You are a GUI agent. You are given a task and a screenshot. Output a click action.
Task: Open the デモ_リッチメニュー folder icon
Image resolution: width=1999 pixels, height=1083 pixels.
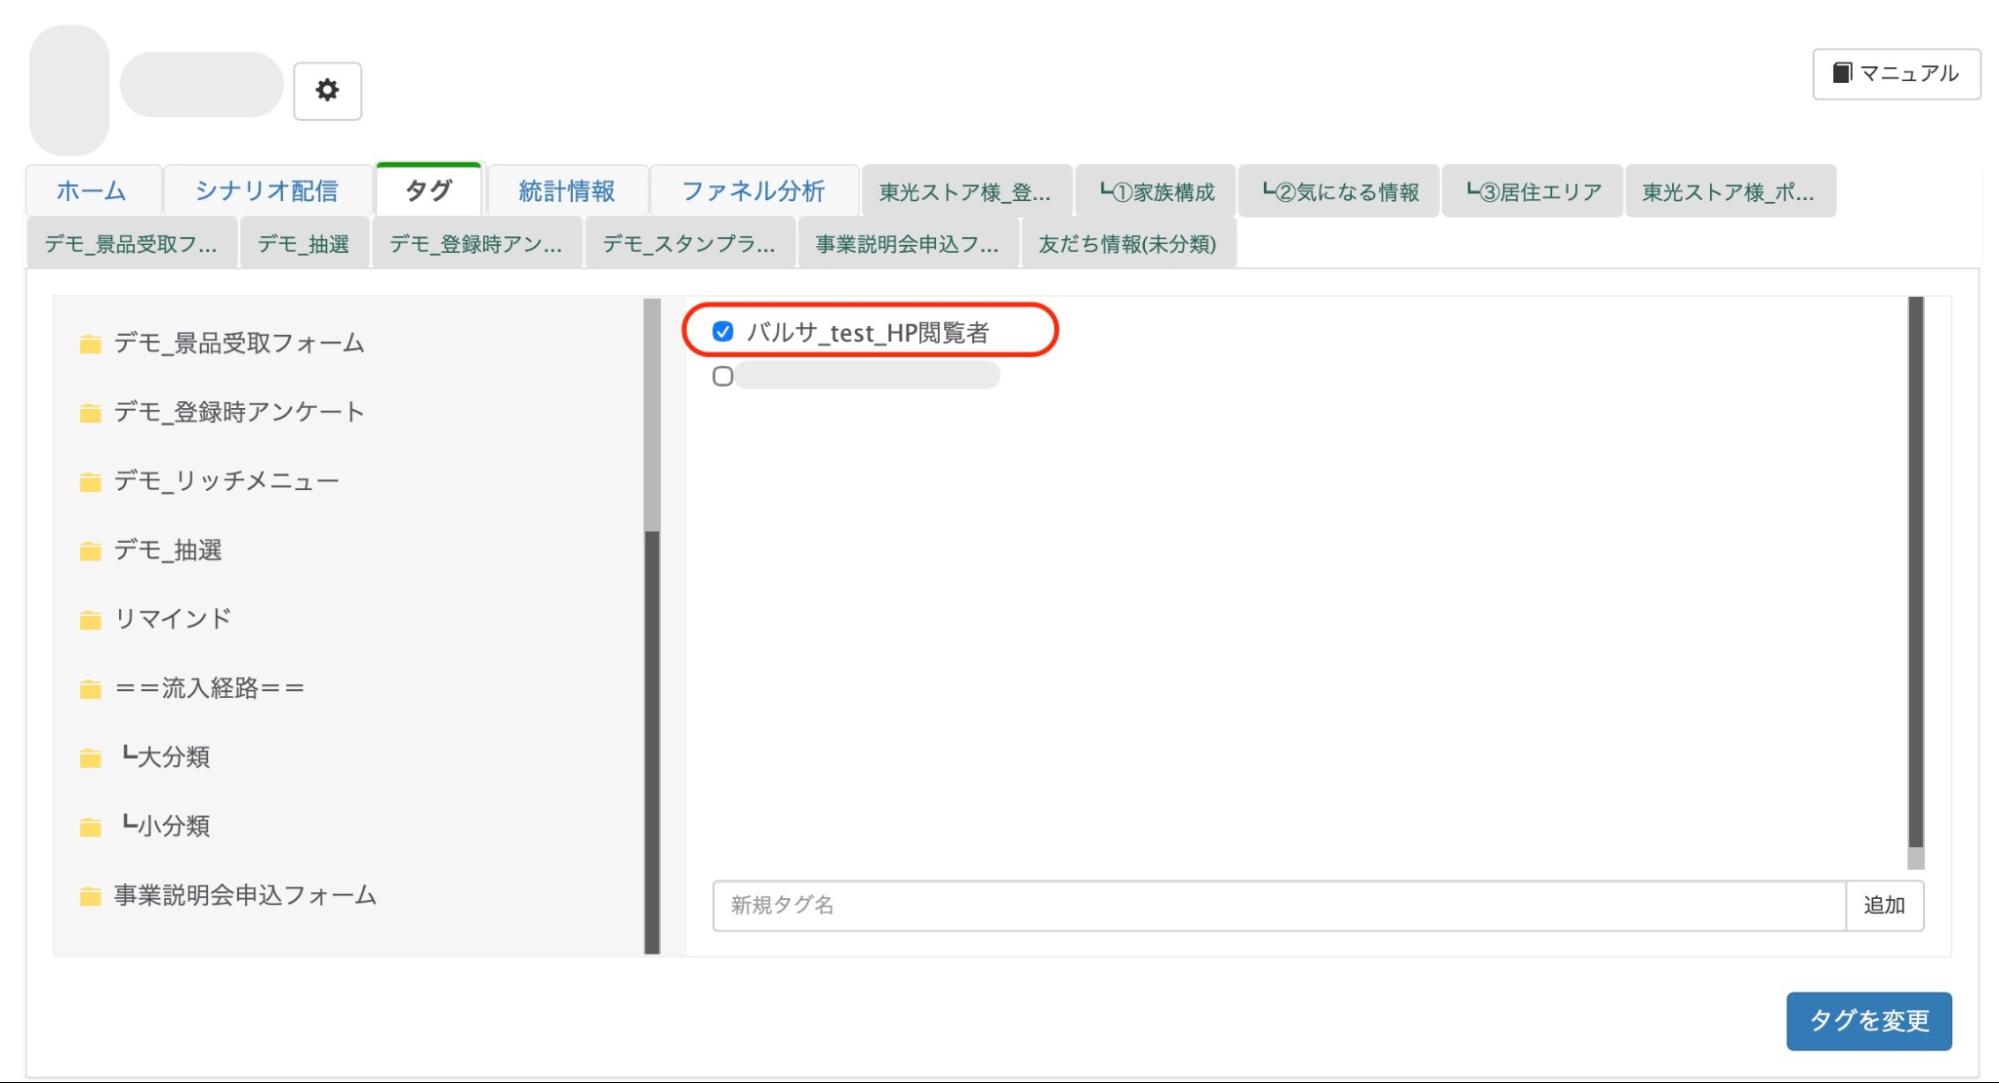91,480
